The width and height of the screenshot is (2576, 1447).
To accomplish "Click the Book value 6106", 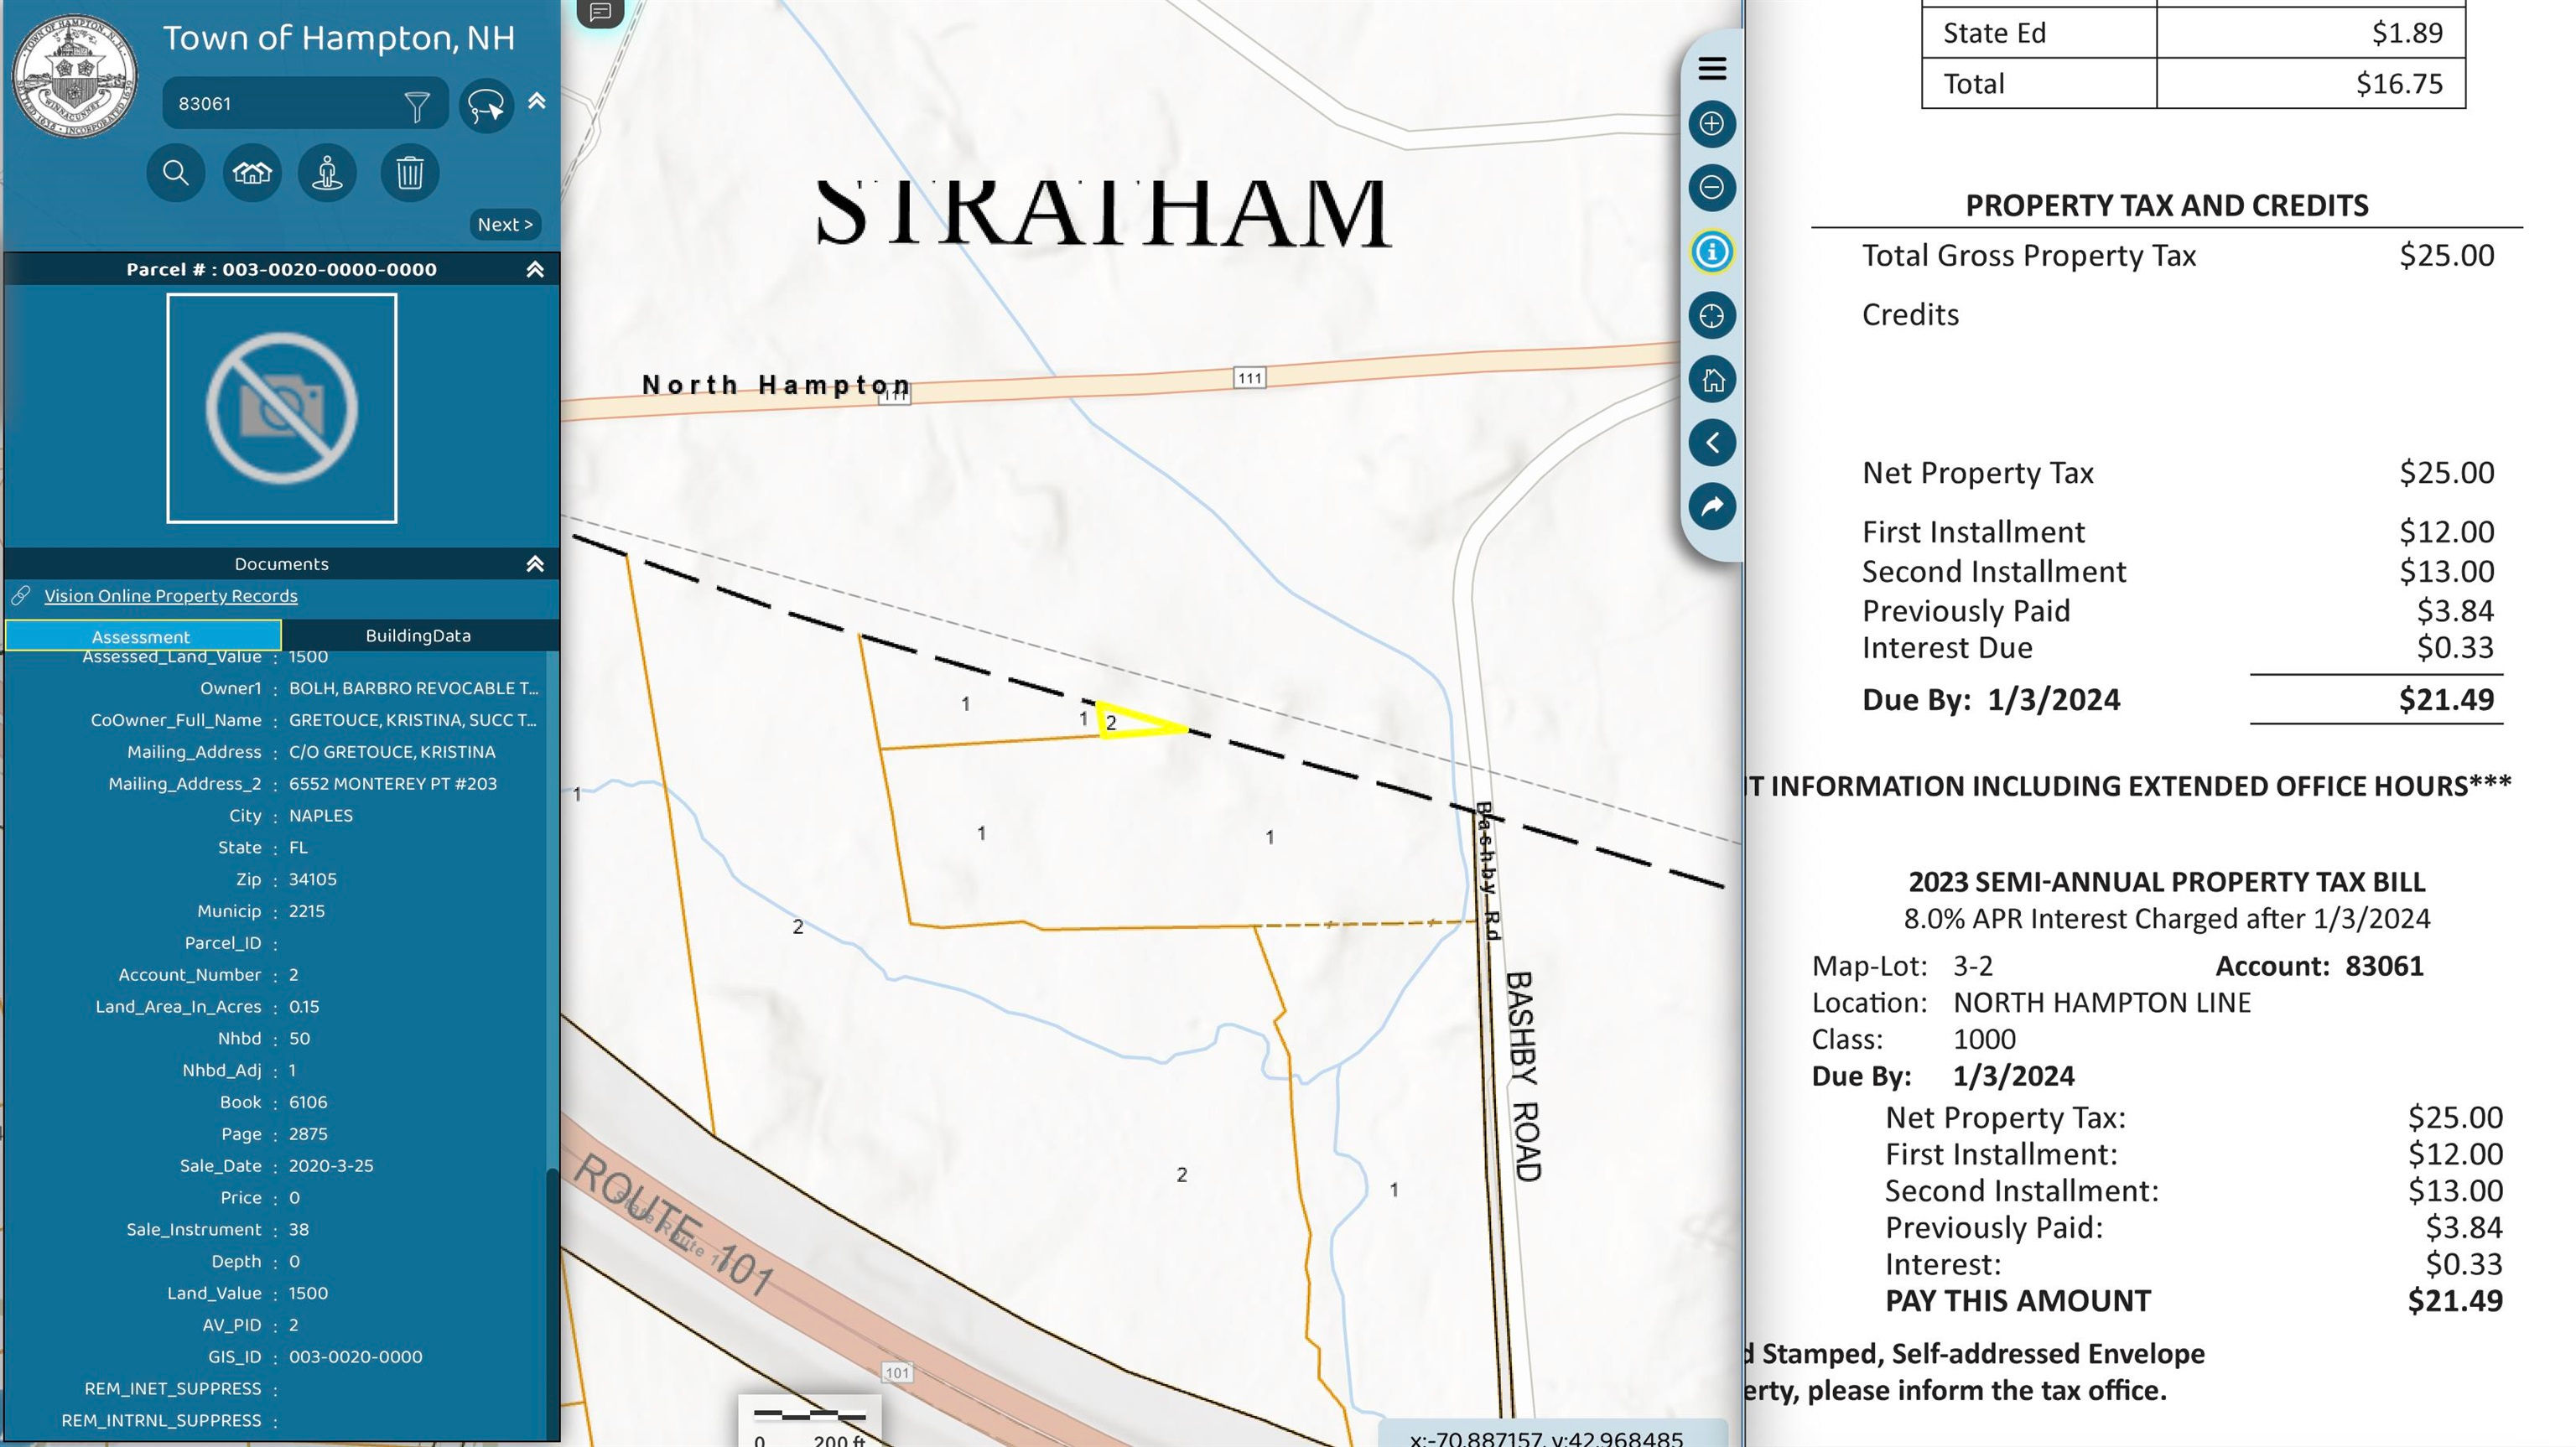I will (308, 1102).
